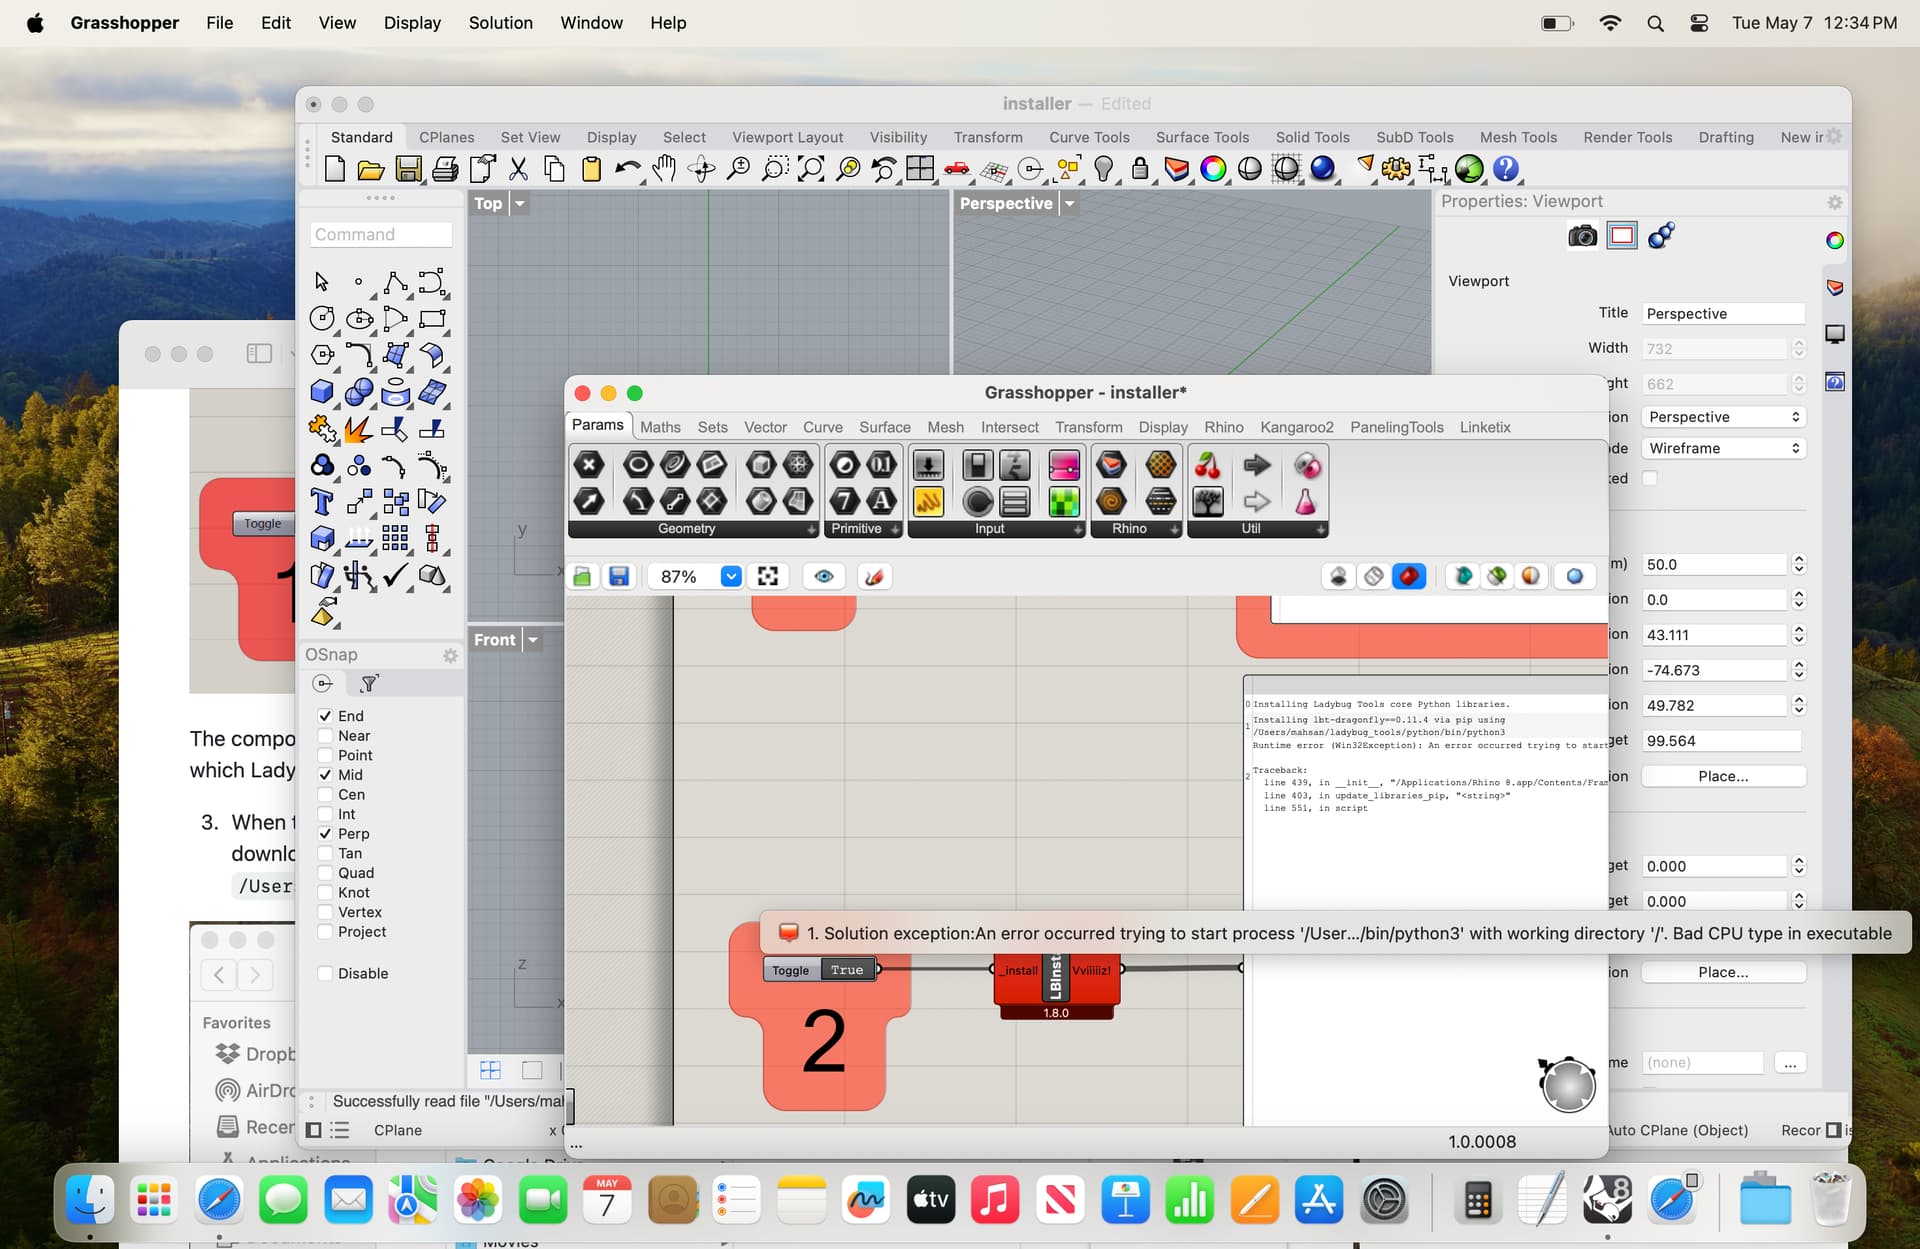
Task: Enable the Near osnap checkbox
Action: pyautogui.click(x=325, y=736)
